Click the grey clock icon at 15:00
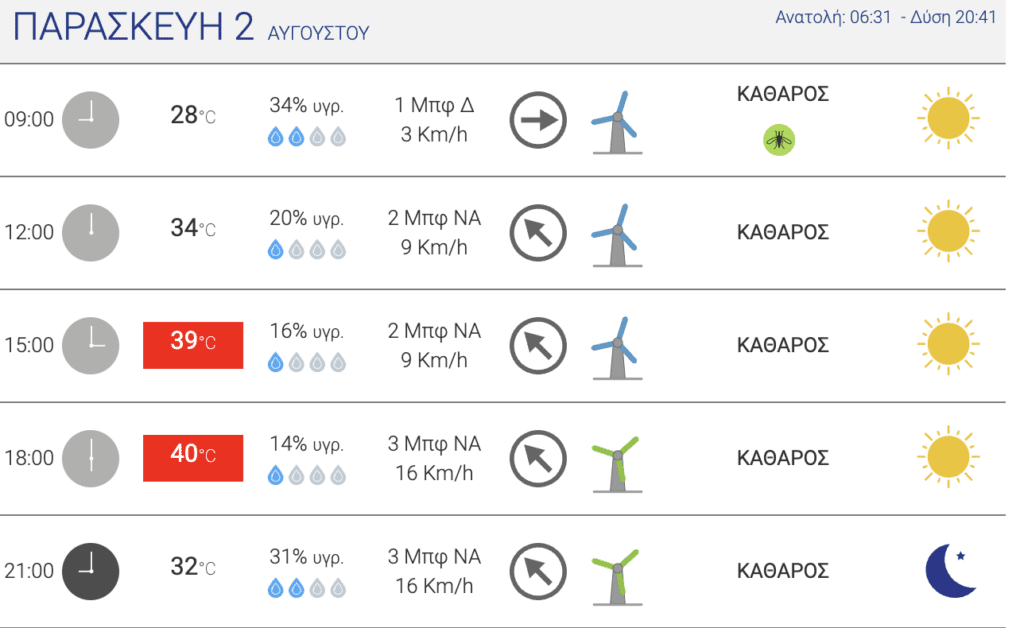1024x628 pixels. [91, 345]
